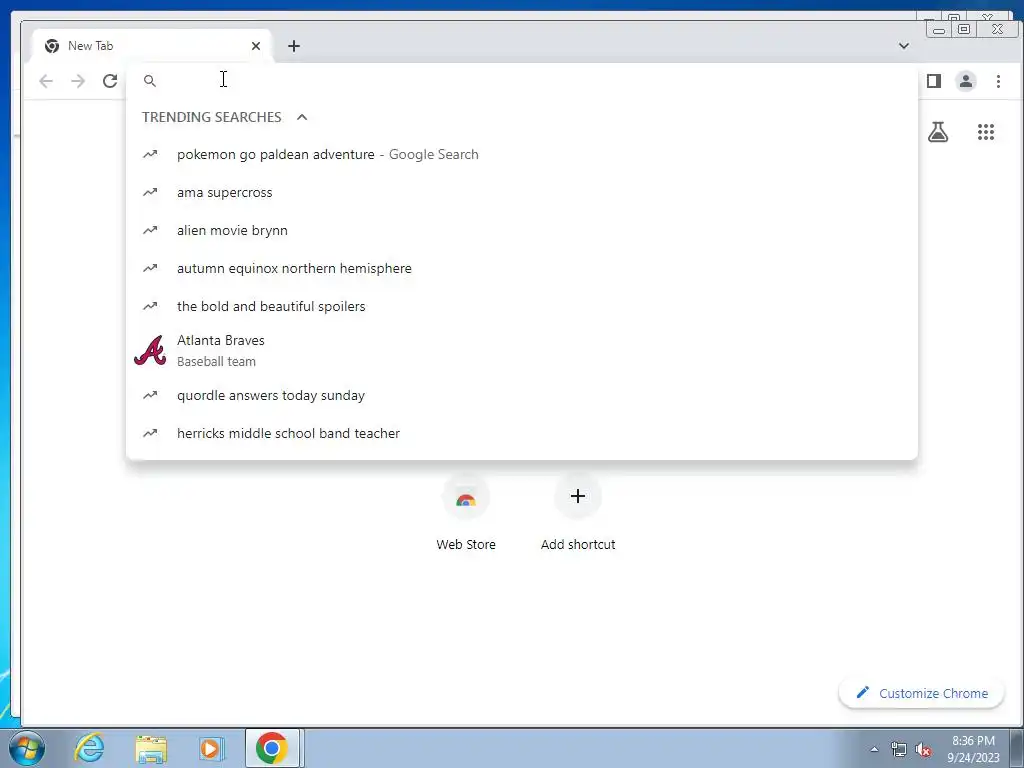The height and width of the screenshot is (768, 1024).
Task: Click the Chrome taskbar icon
Action: [x=272, y=748]
